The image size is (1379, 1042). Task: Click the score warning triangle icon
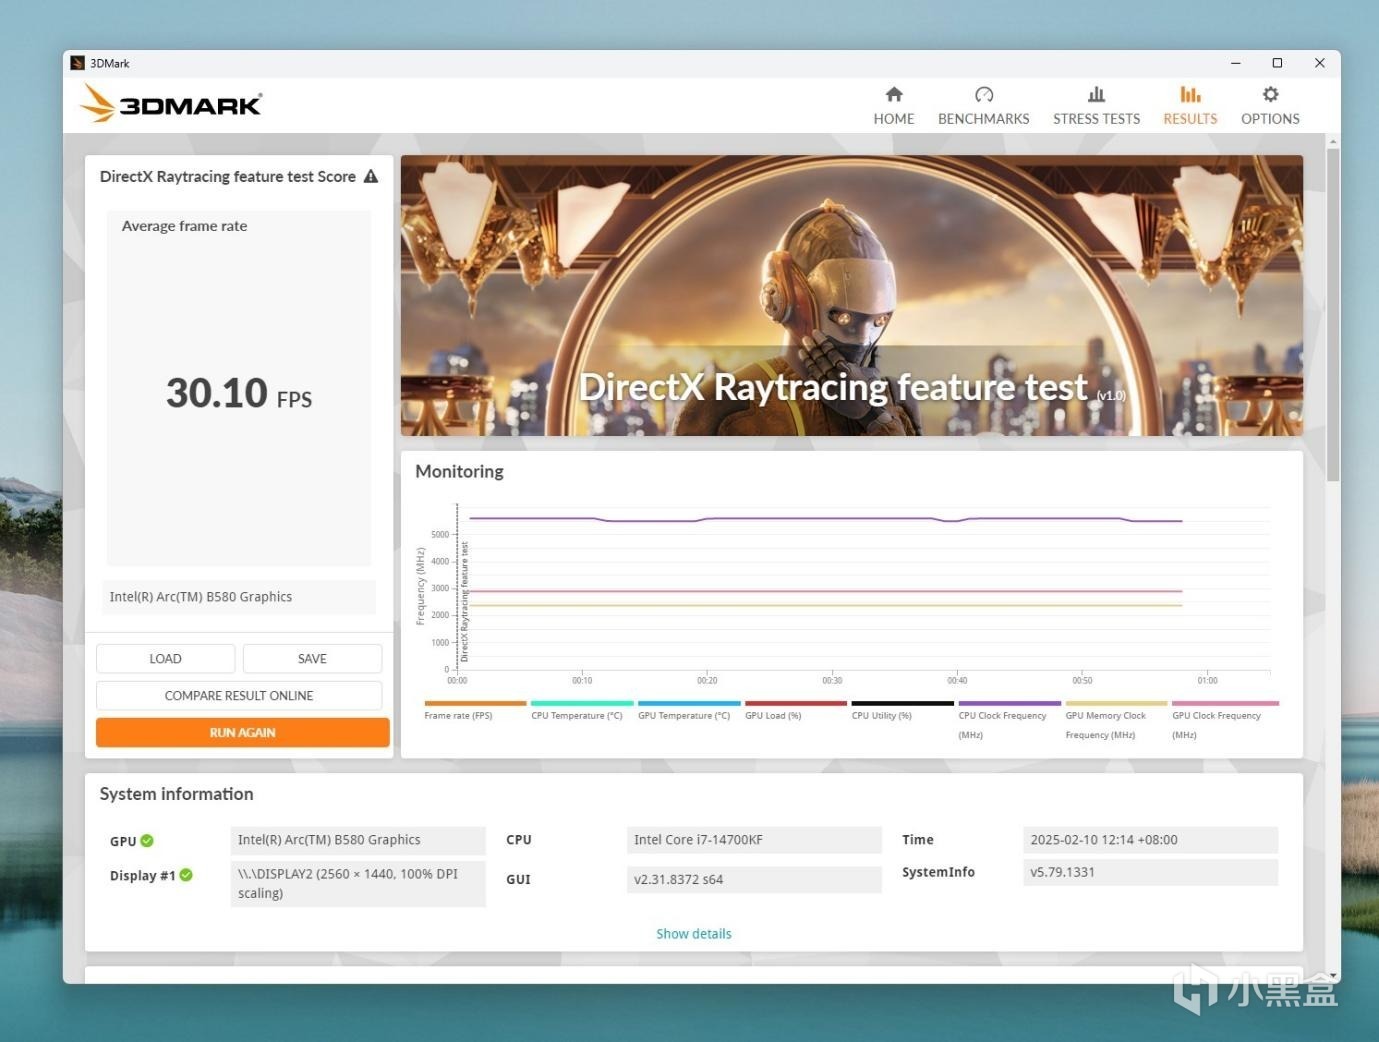[371, 176]
